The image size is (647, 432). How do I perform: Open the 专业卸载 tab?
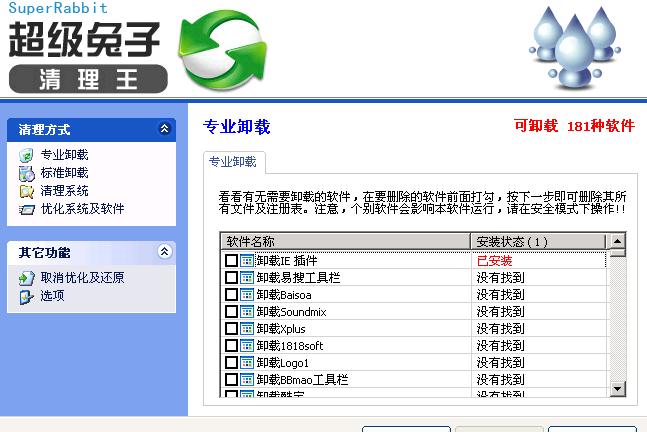pyautogui.click(x=233, y=162)
